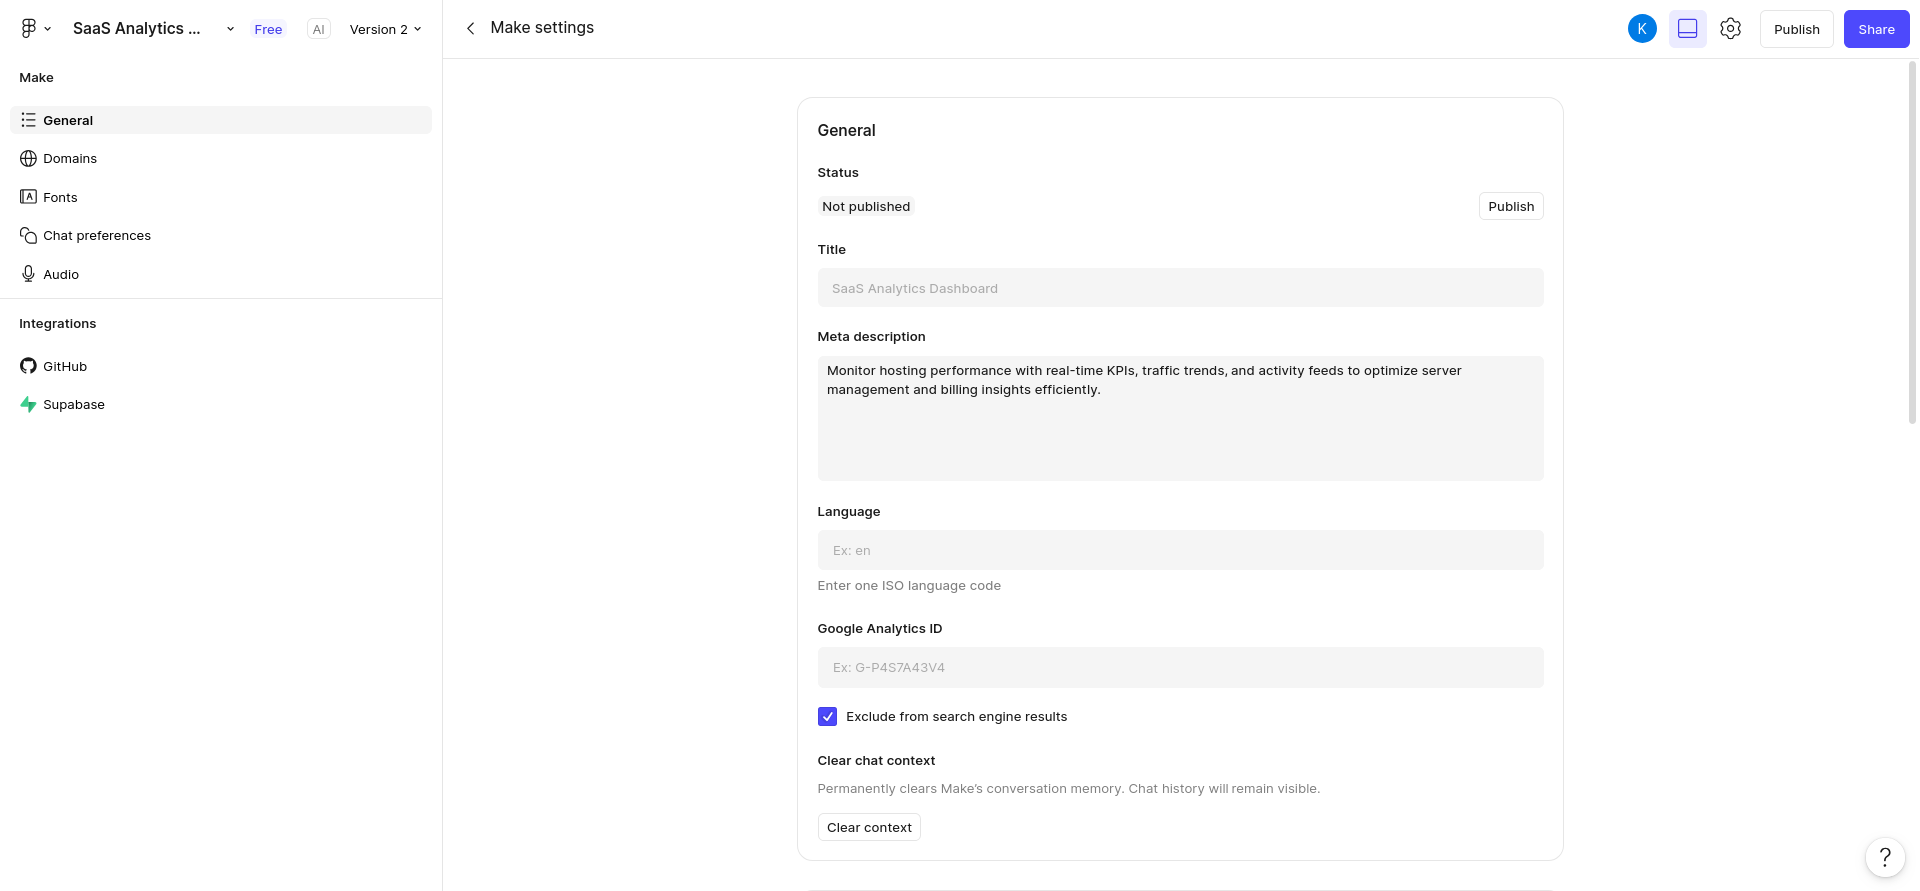This screenshot has width=1920, height=891.
Task: Click the Integrations section heading
Action: point(58,324)
